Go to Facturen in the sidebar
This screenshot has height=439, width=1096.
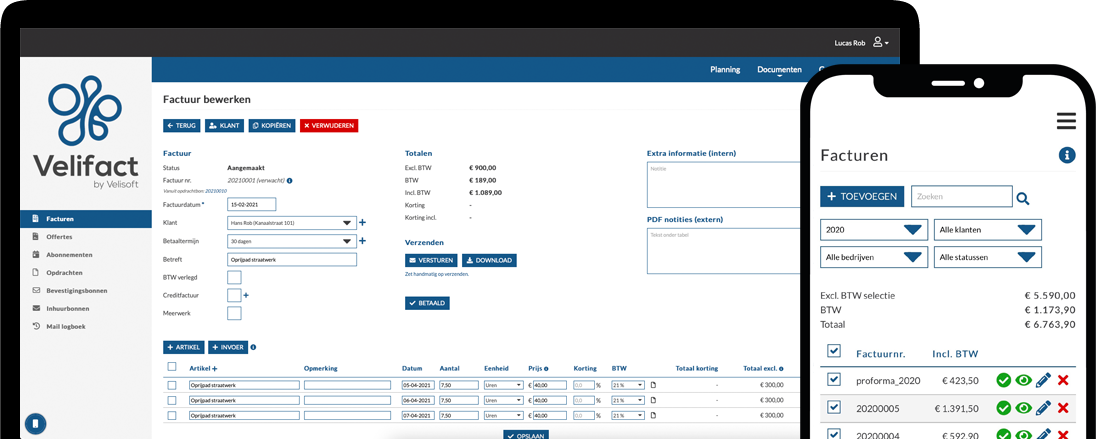(85, 219)
